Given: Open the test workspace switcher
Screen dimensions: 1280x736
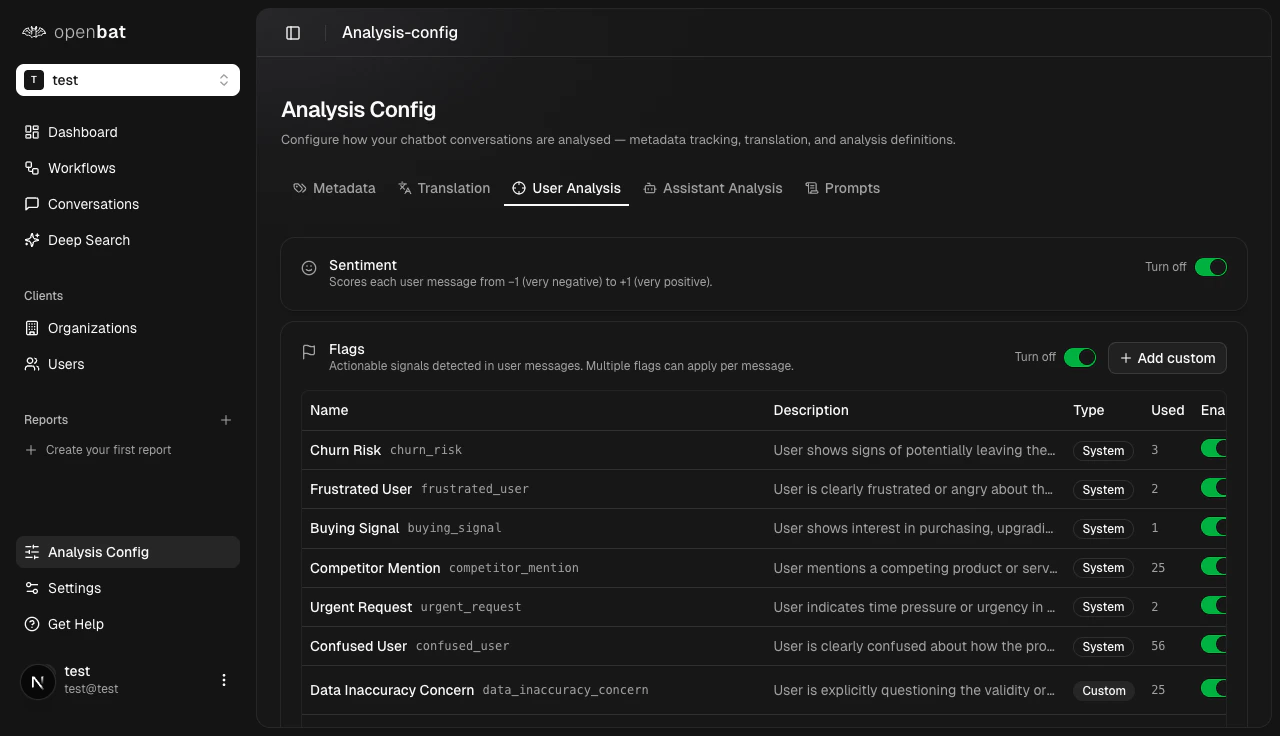Looking at the screenshot, I should pos(127,80).
